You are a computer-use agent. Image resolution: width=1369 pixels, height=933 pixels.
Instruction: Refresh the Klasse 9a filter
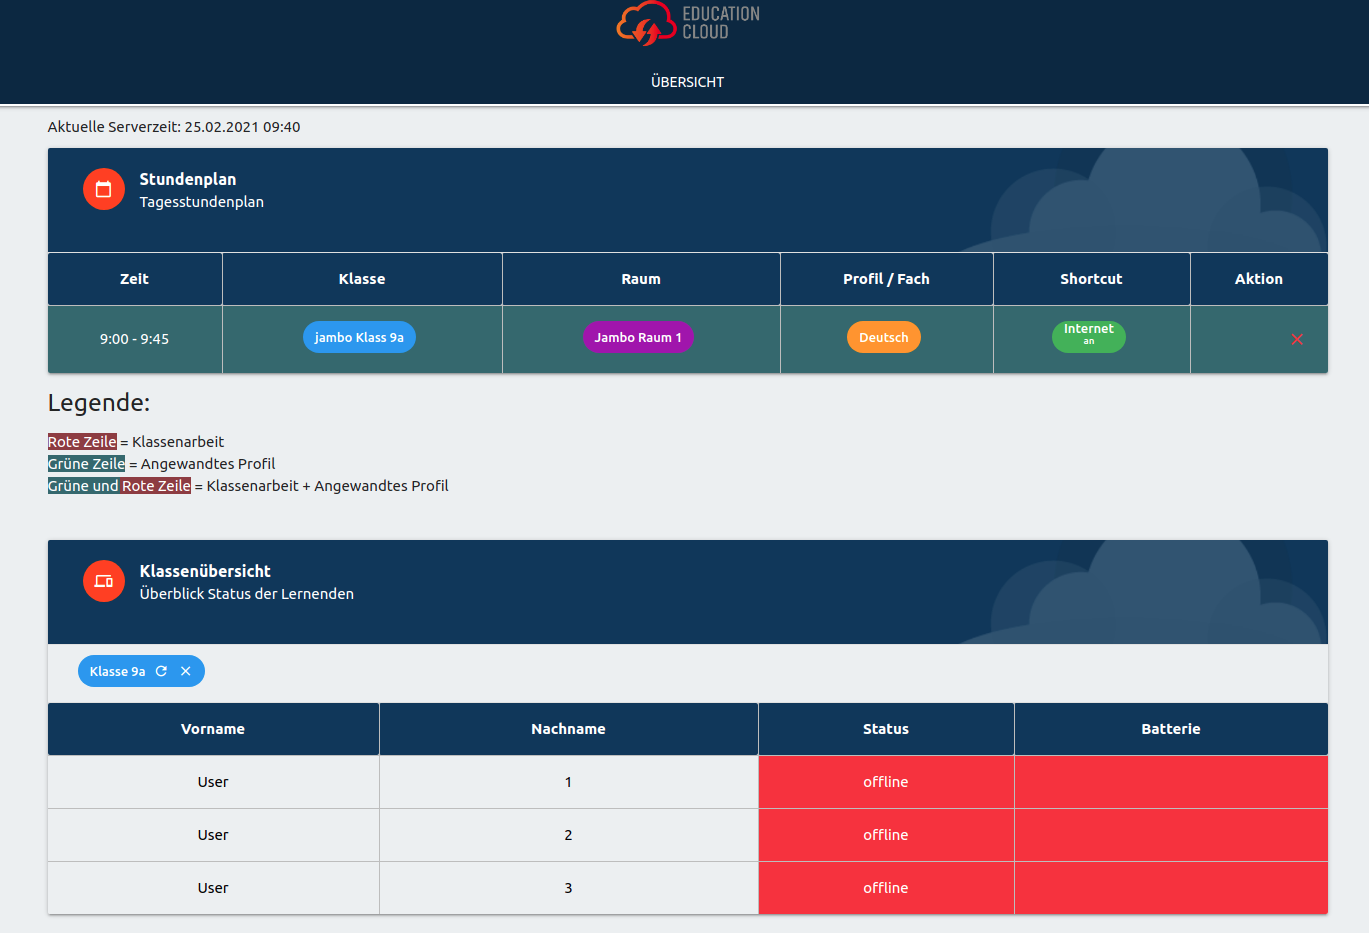pos(159,671)
